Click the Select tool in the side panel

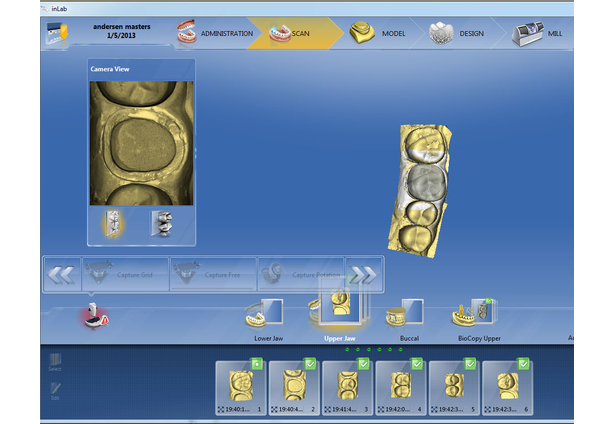(55, 362)
